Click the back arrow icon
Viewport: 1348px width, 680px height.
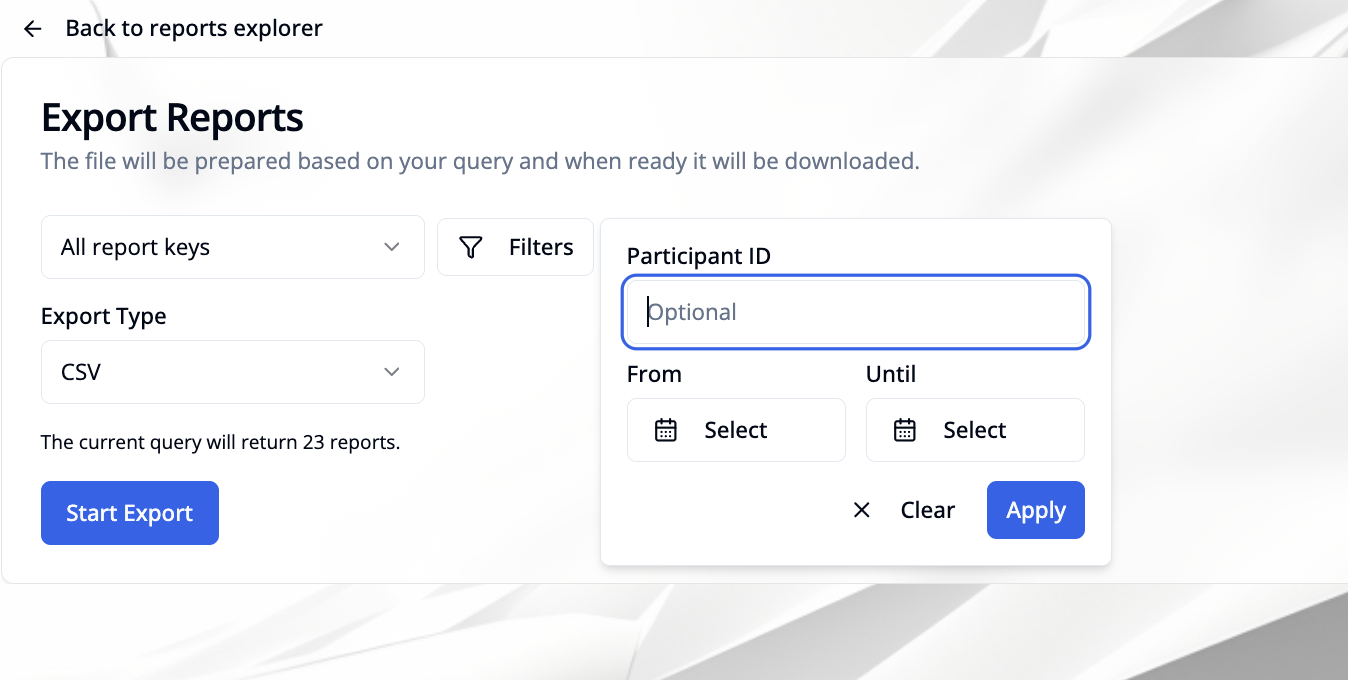point(32,28)
